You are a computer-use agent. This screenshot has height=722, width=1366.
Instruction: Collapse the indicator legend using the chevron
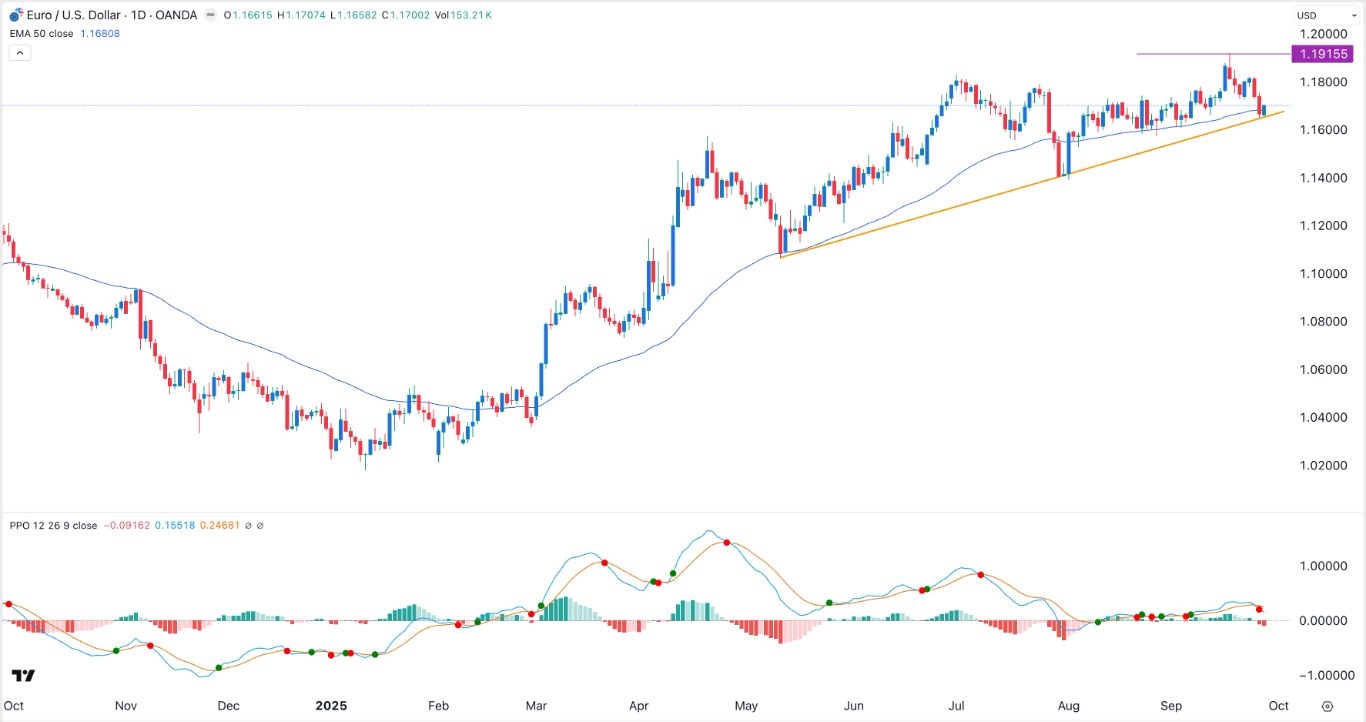click(x=19, y=52)
